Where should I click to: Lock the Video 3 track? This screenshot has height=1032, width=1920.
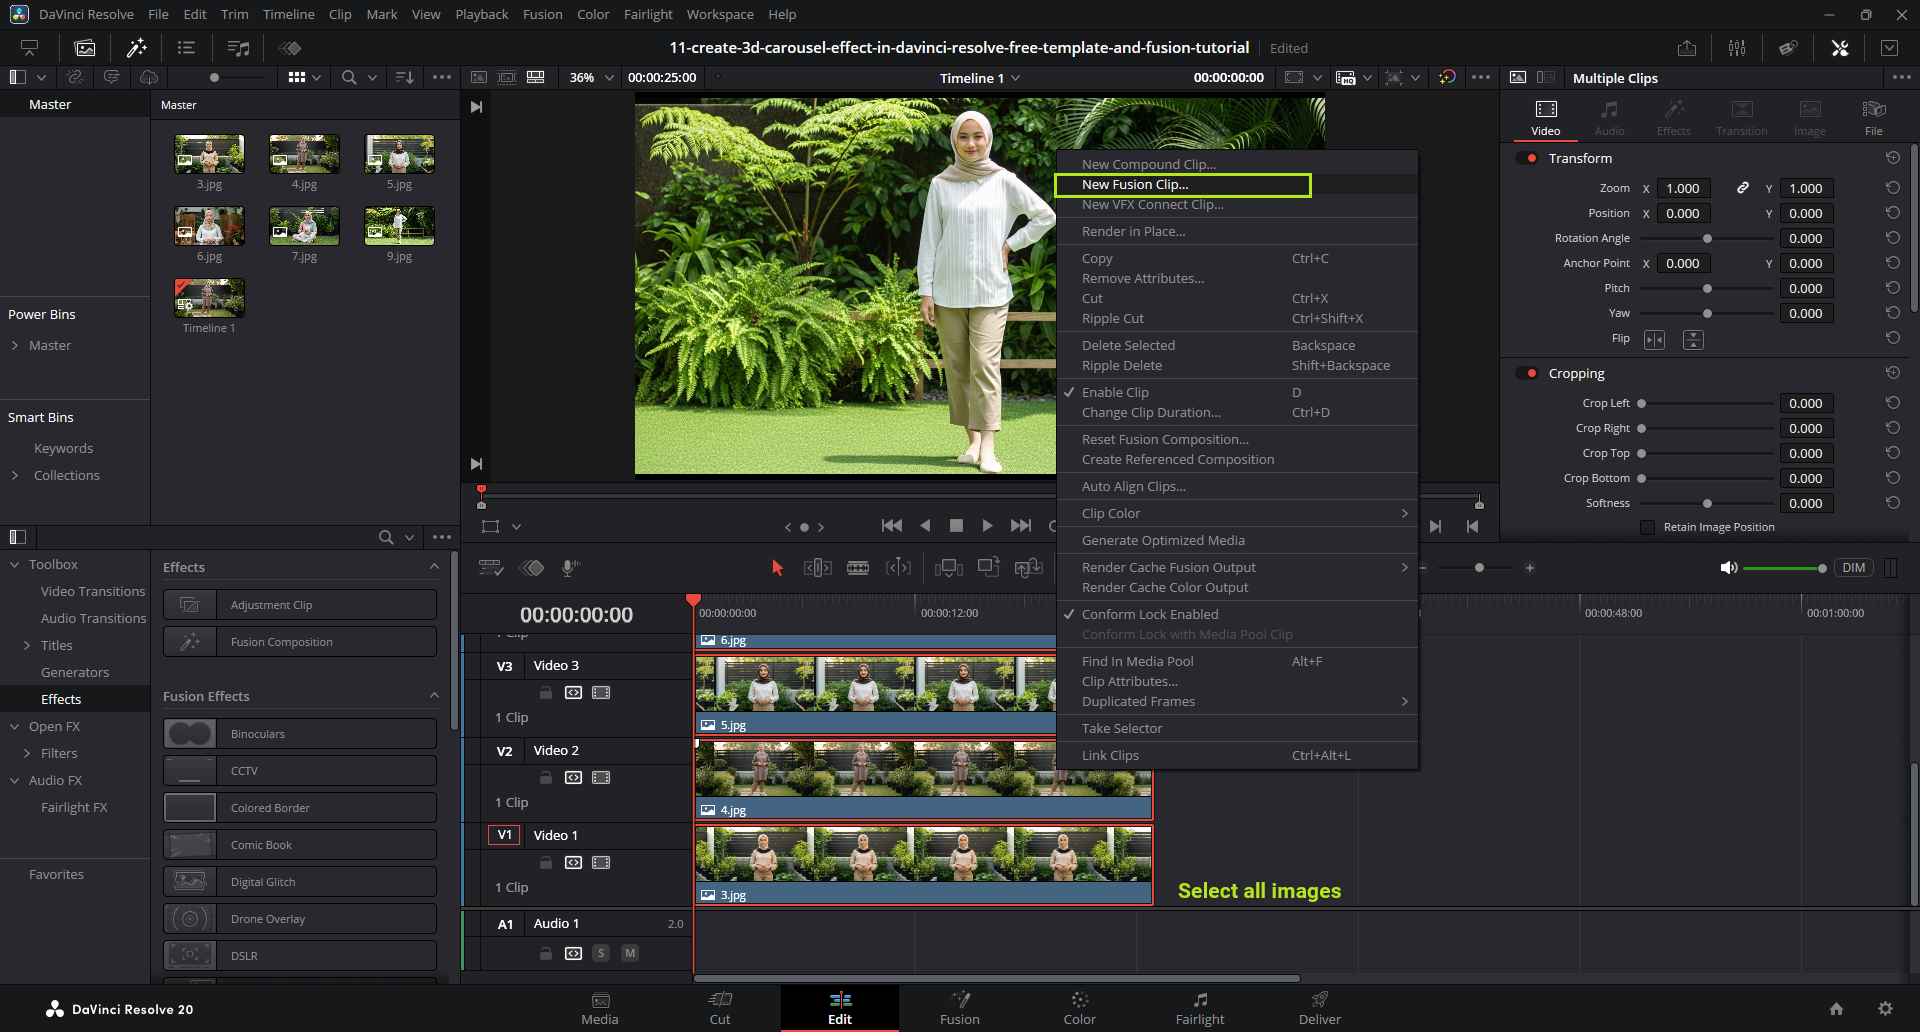546,692
